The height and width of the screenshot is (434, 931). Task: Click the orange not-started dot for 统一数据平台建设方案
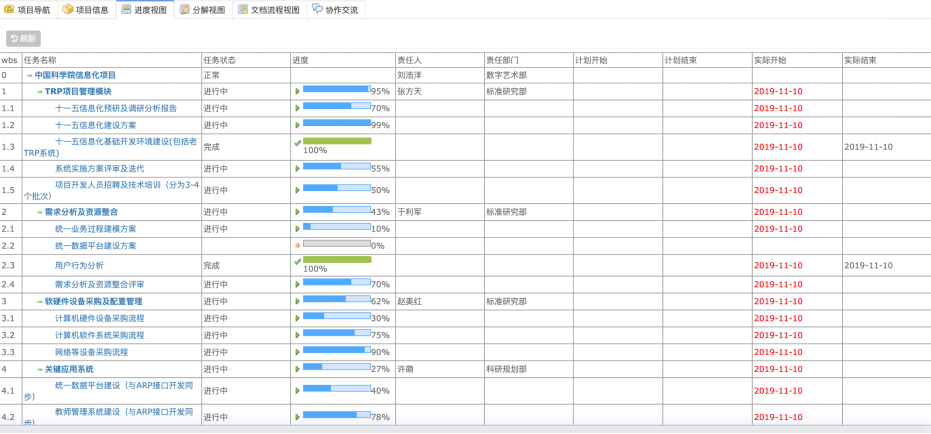coord(298,246)
